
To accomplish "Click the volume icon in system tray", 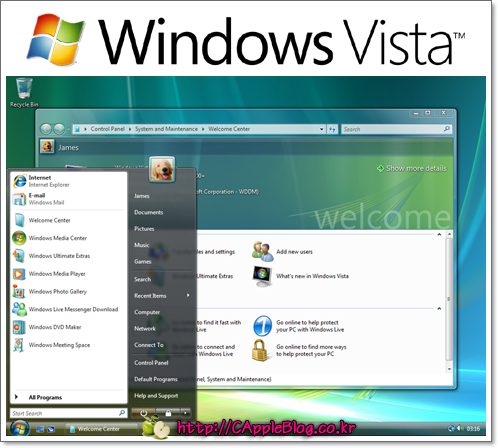I will 460,428.
